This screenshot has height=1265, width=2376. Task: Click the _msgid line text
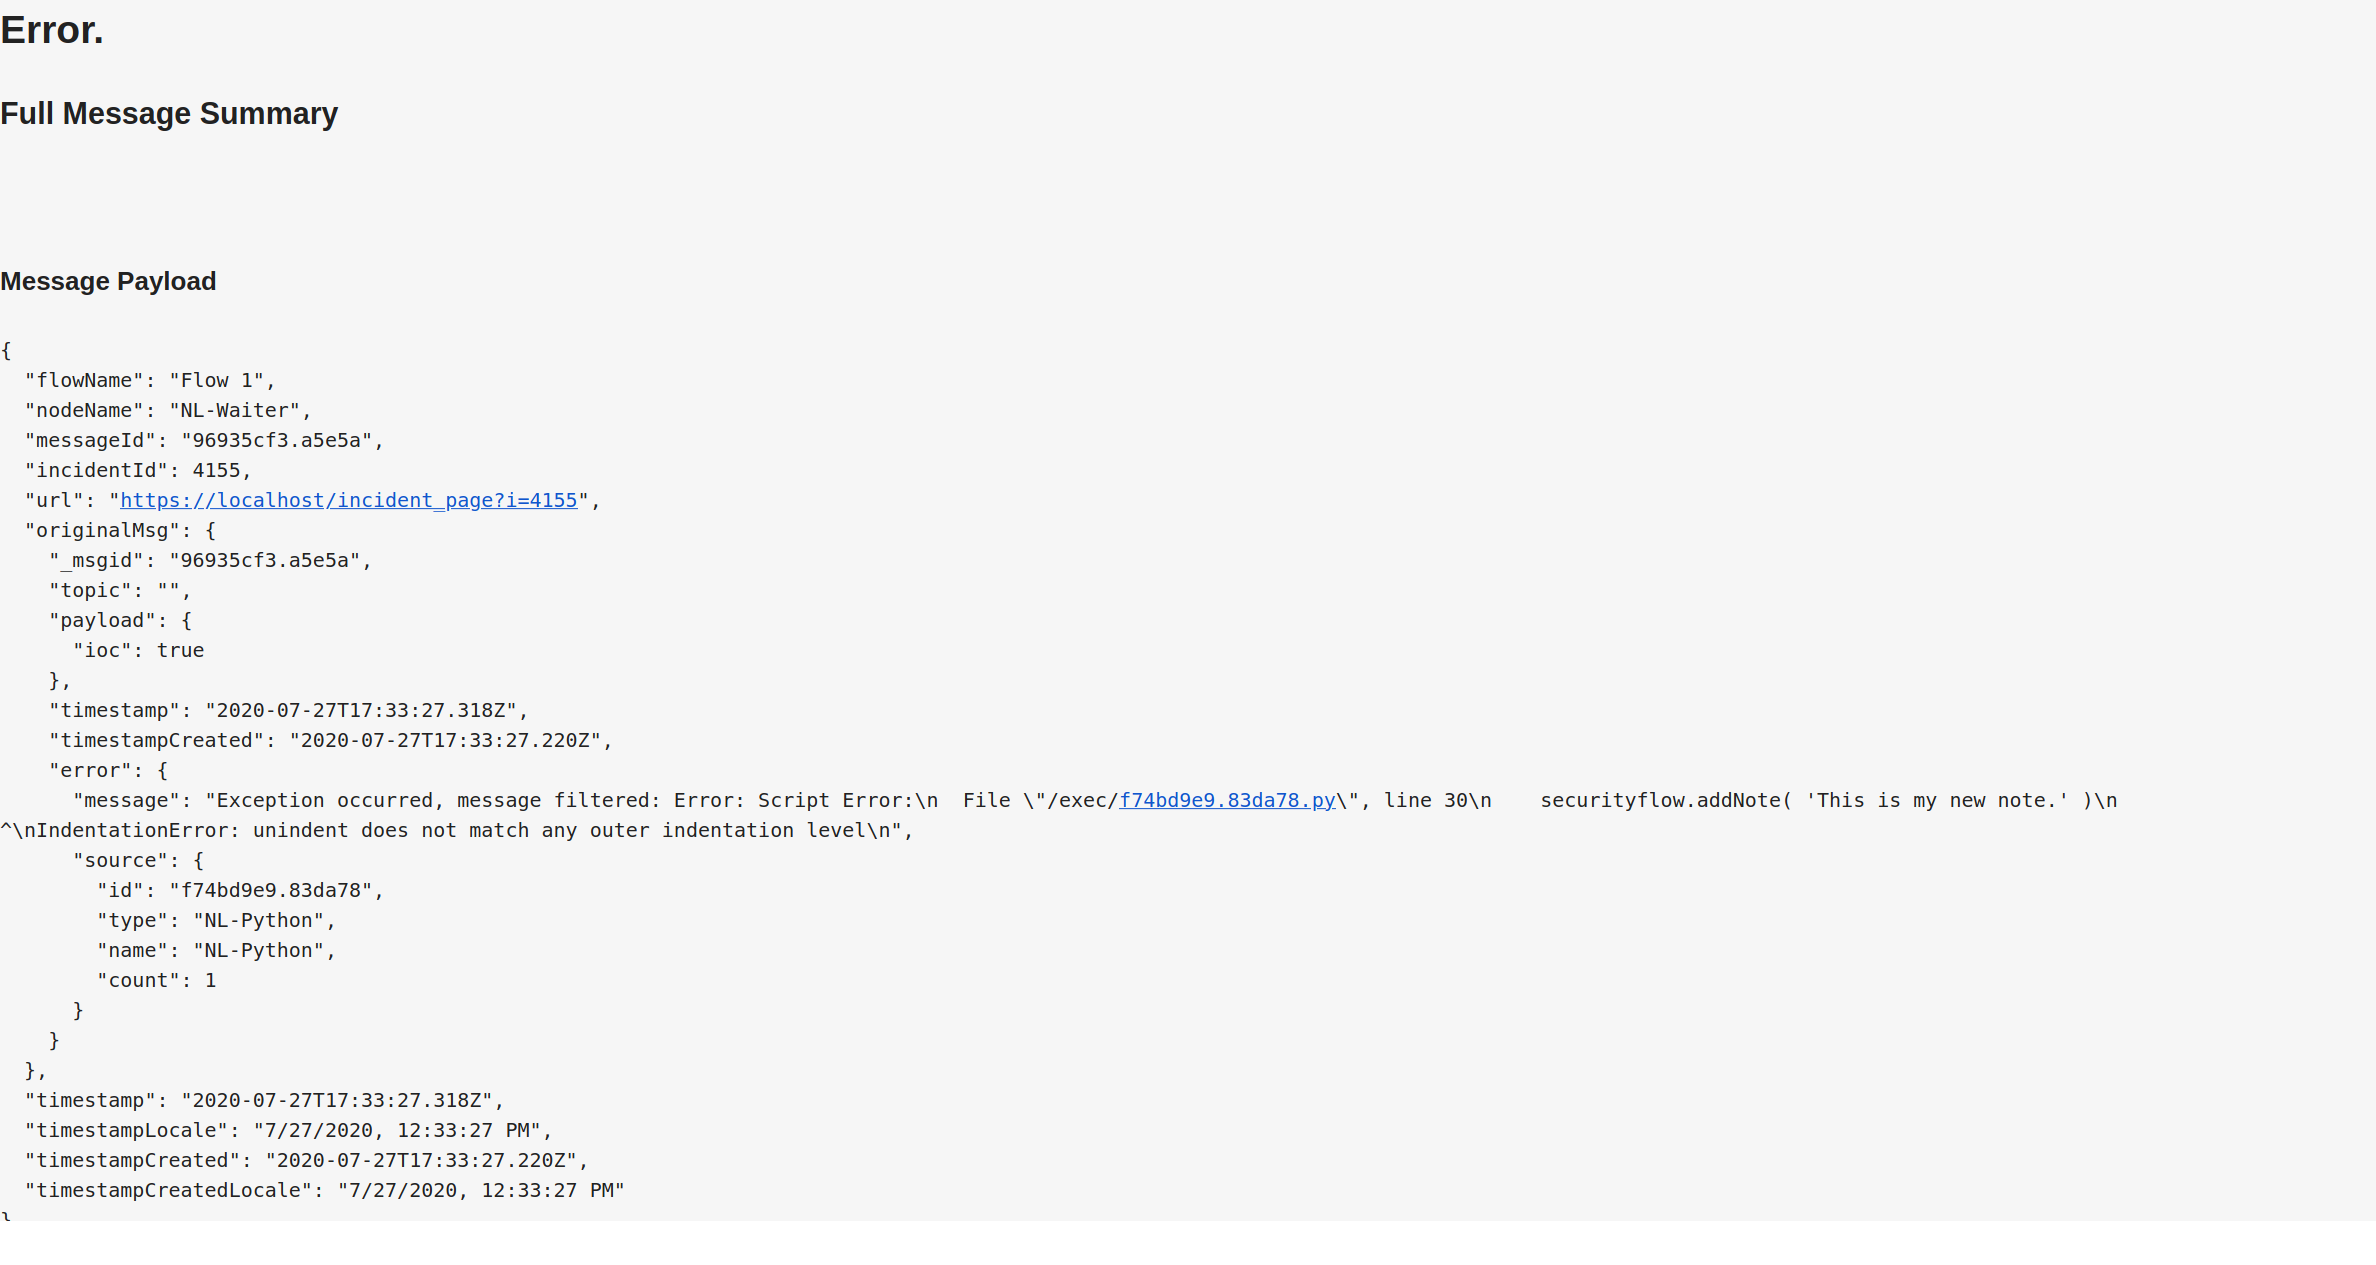(210, 560)
